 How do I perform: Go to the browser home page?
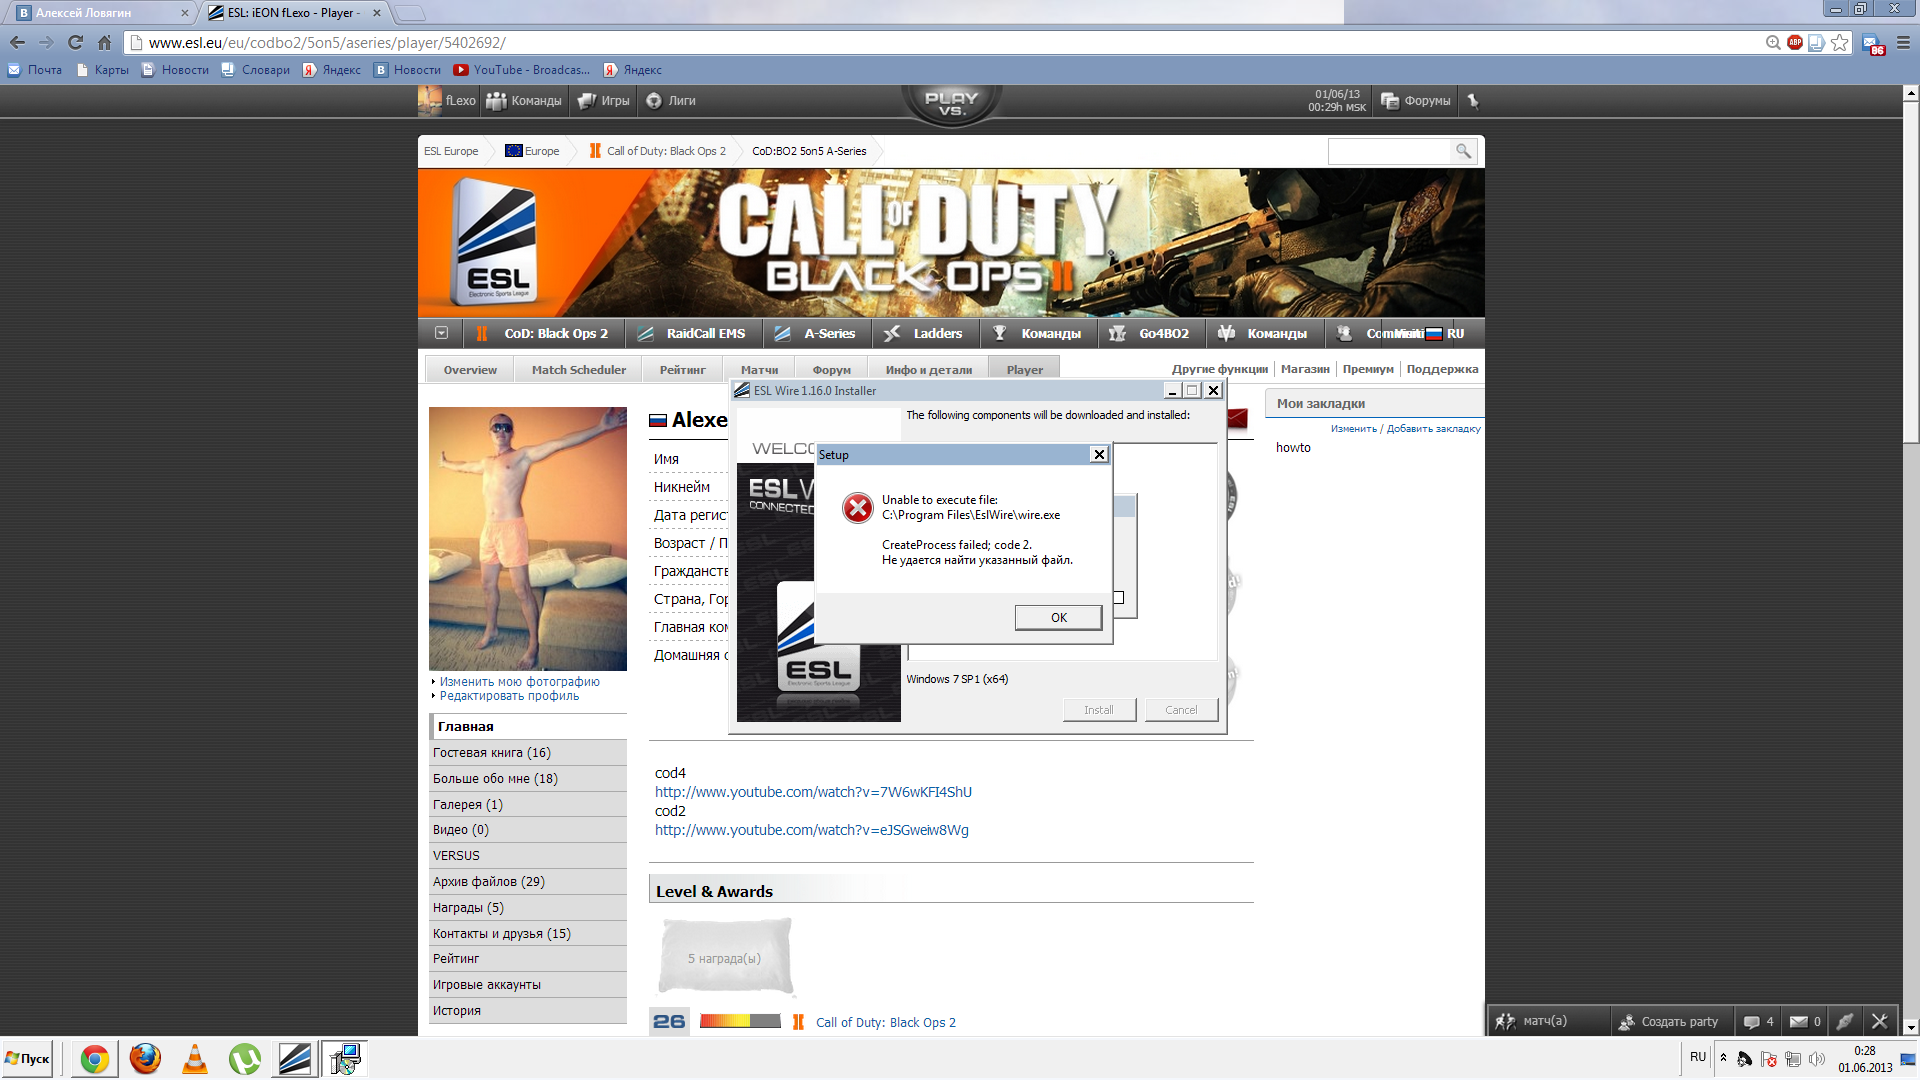[x=104, y=42]
